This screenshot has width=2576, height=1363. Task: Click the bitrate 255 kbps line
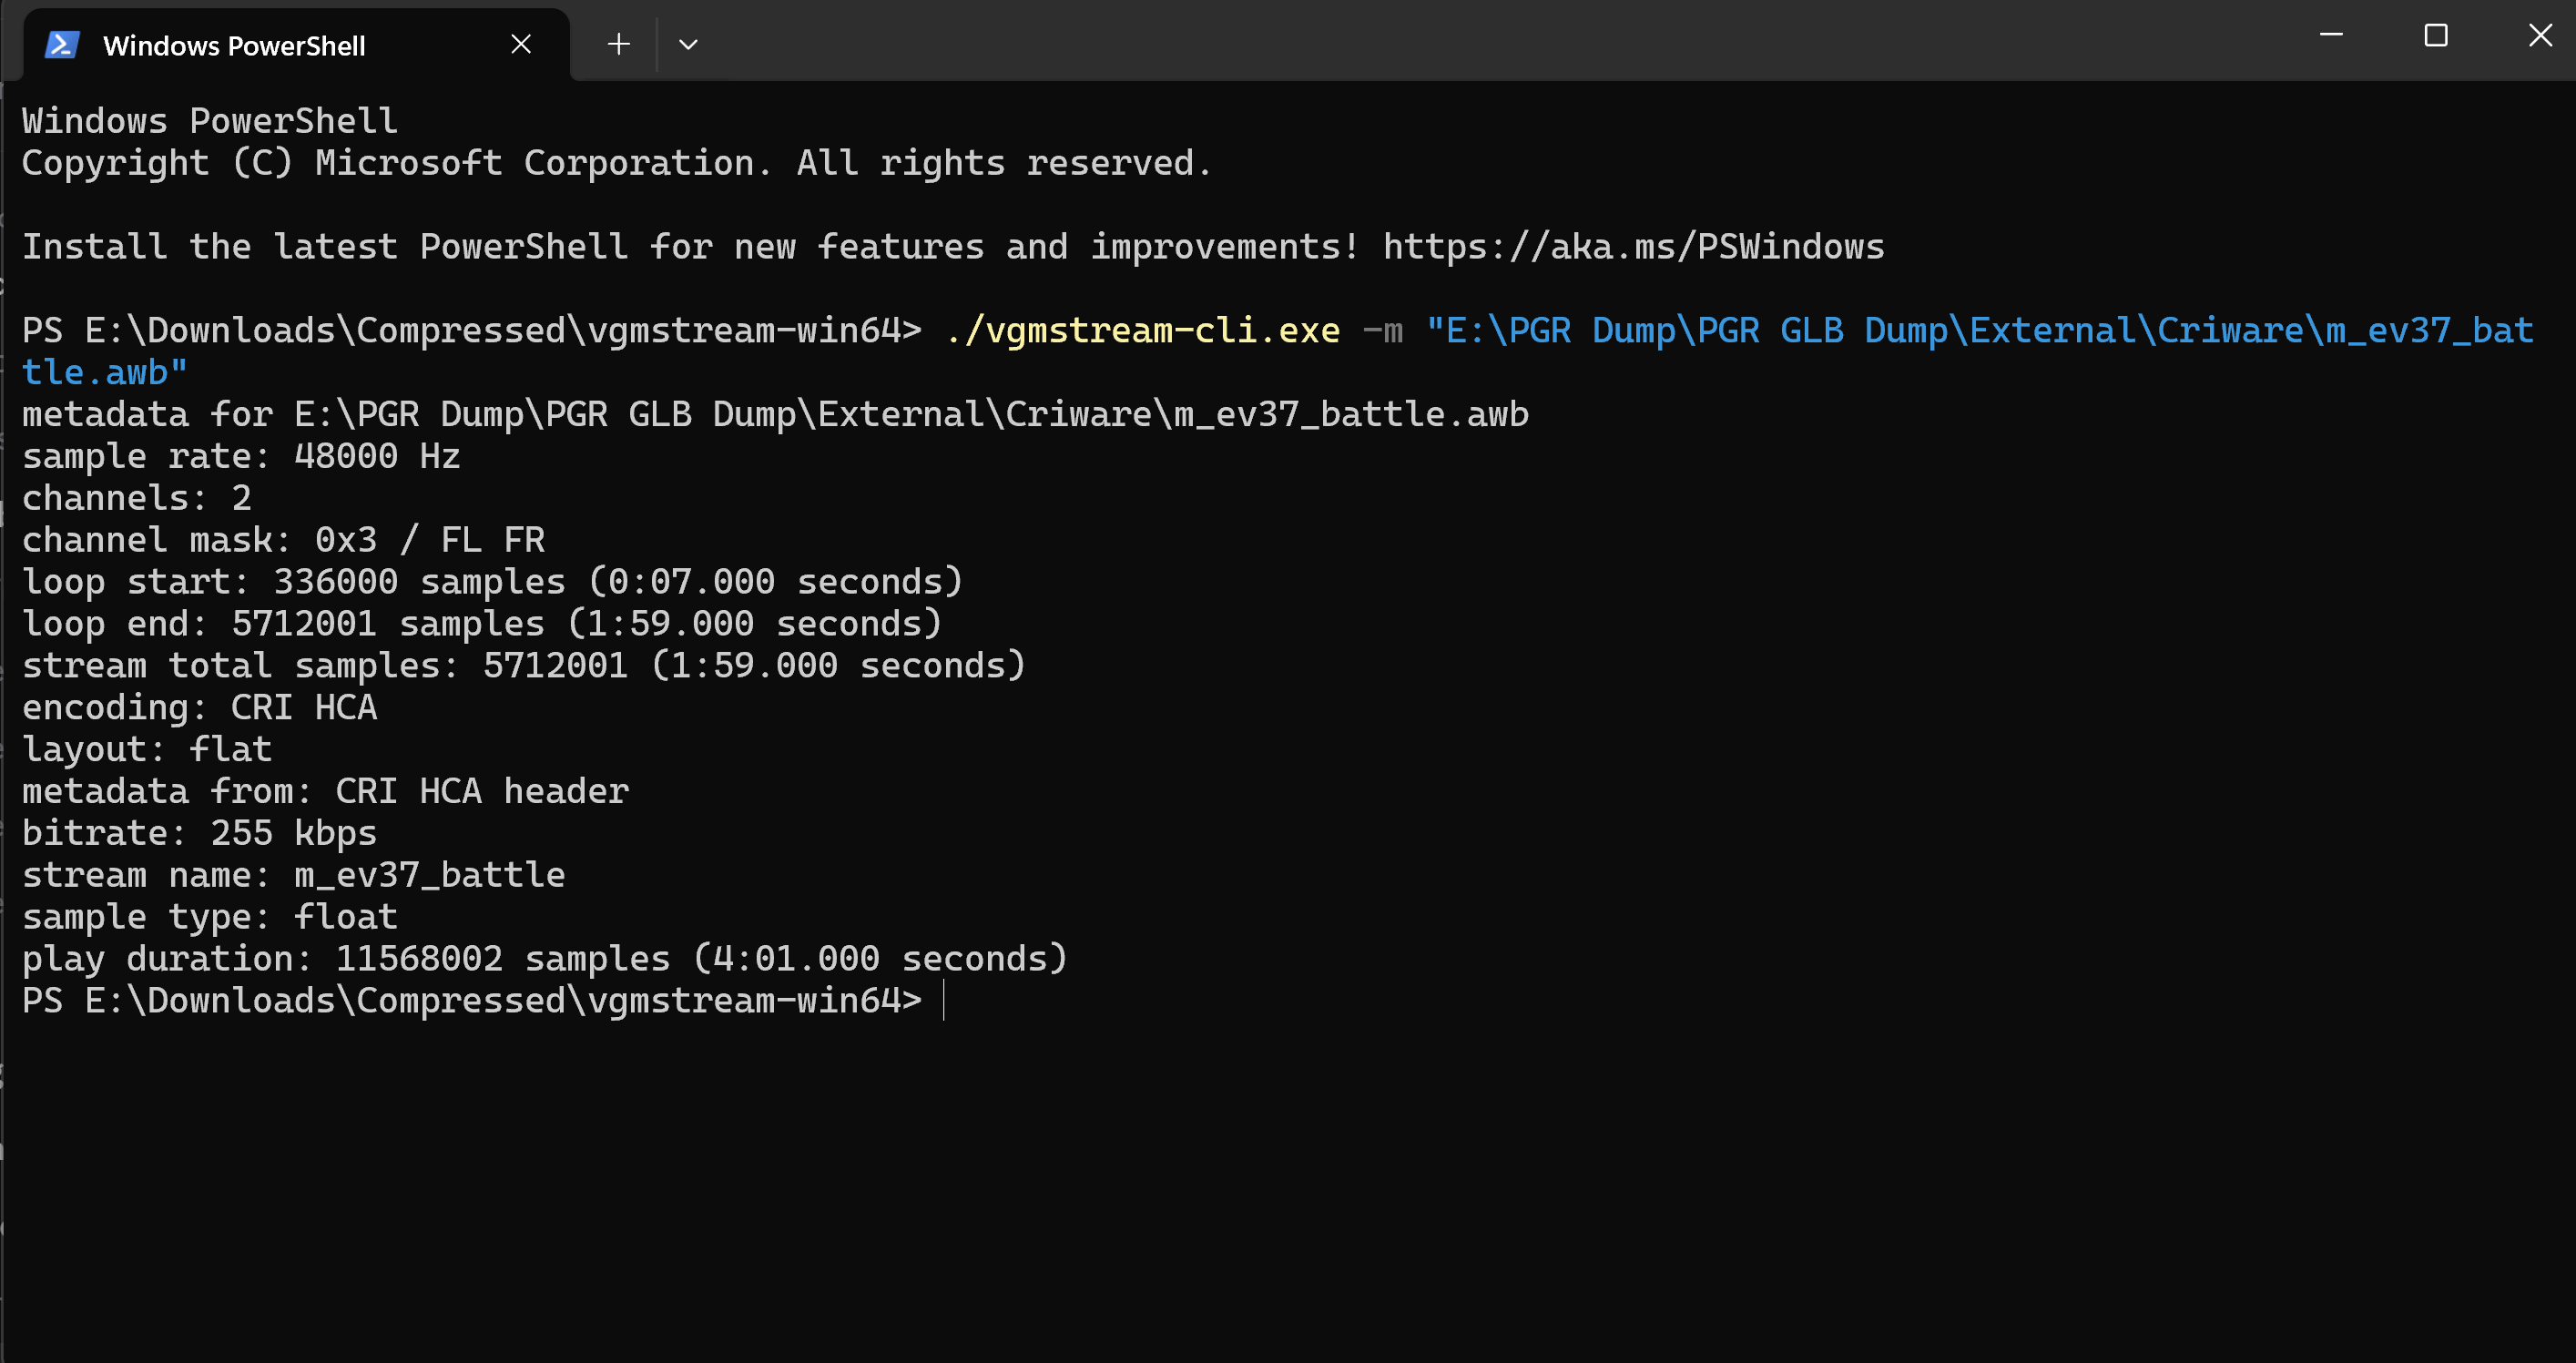click(x=200, y=834)
